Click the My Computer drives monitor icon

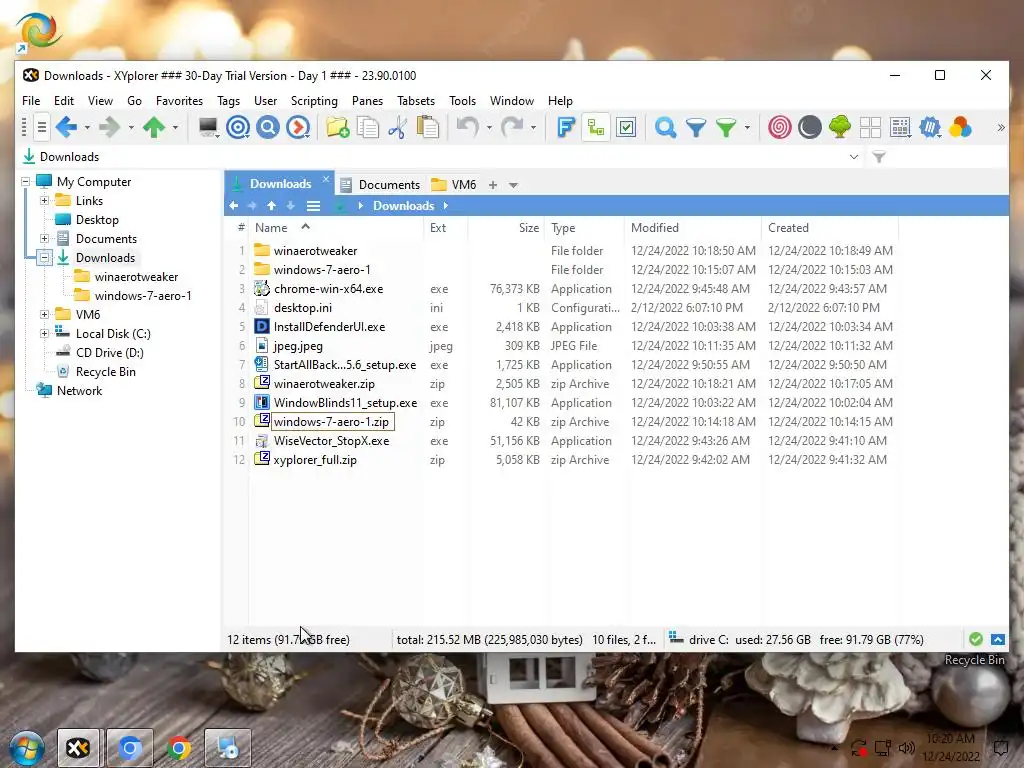208,127
